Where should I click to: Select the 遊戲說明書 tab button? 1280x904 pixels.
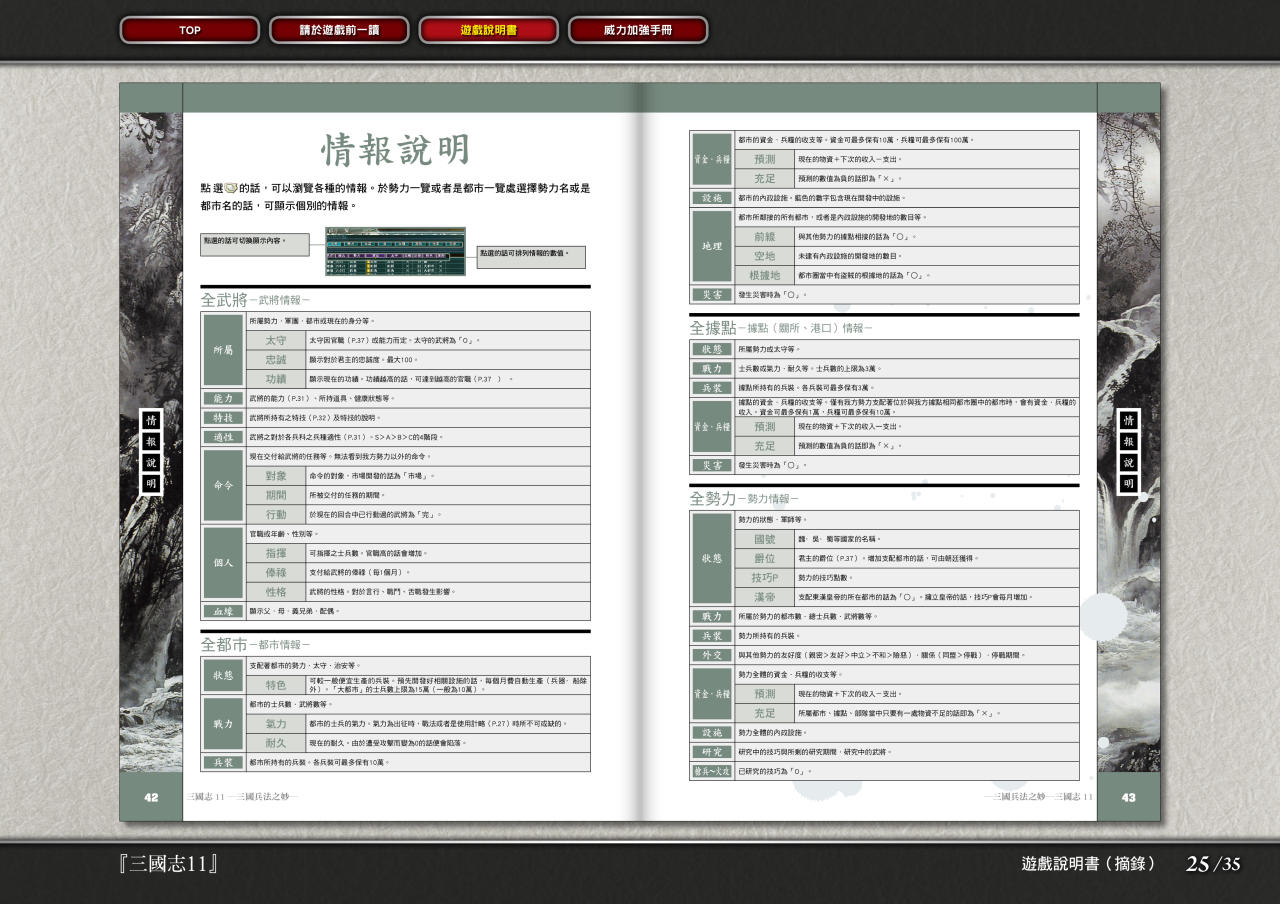pos(488,30)
